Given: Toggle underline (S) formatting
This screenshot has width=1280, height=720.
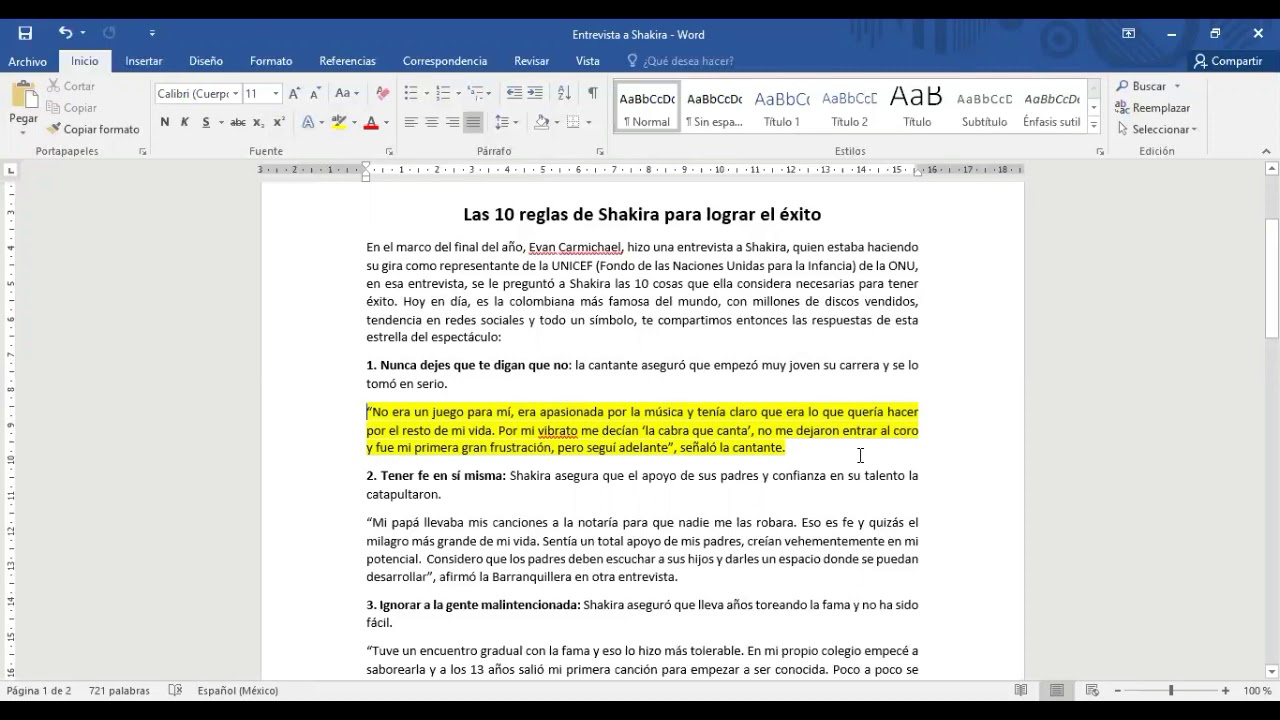Looking at the screenshot, I should [206, 122].
